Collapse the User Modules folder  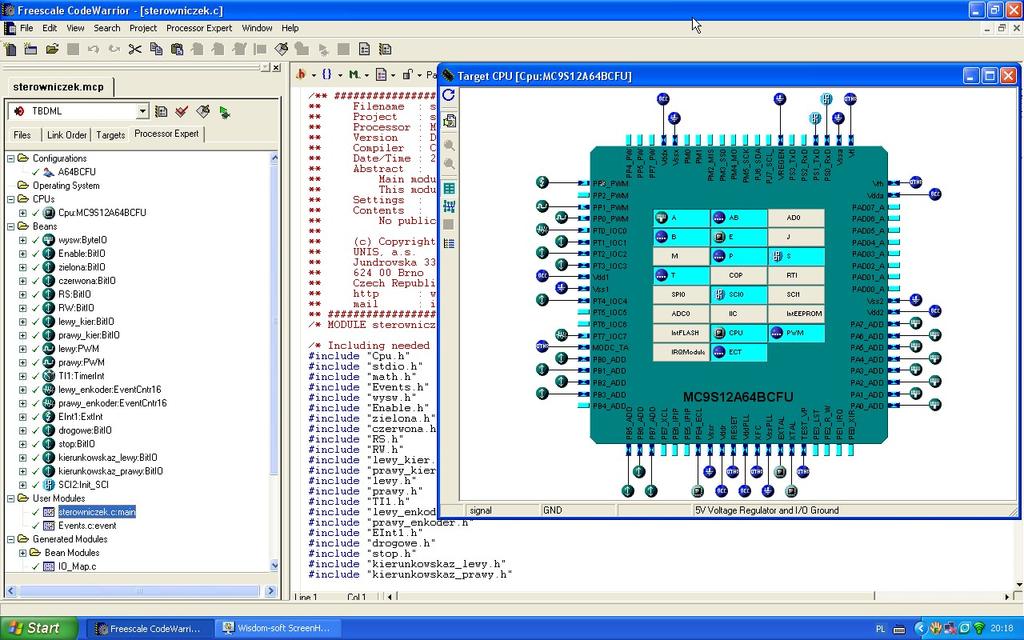coord(10,498)
